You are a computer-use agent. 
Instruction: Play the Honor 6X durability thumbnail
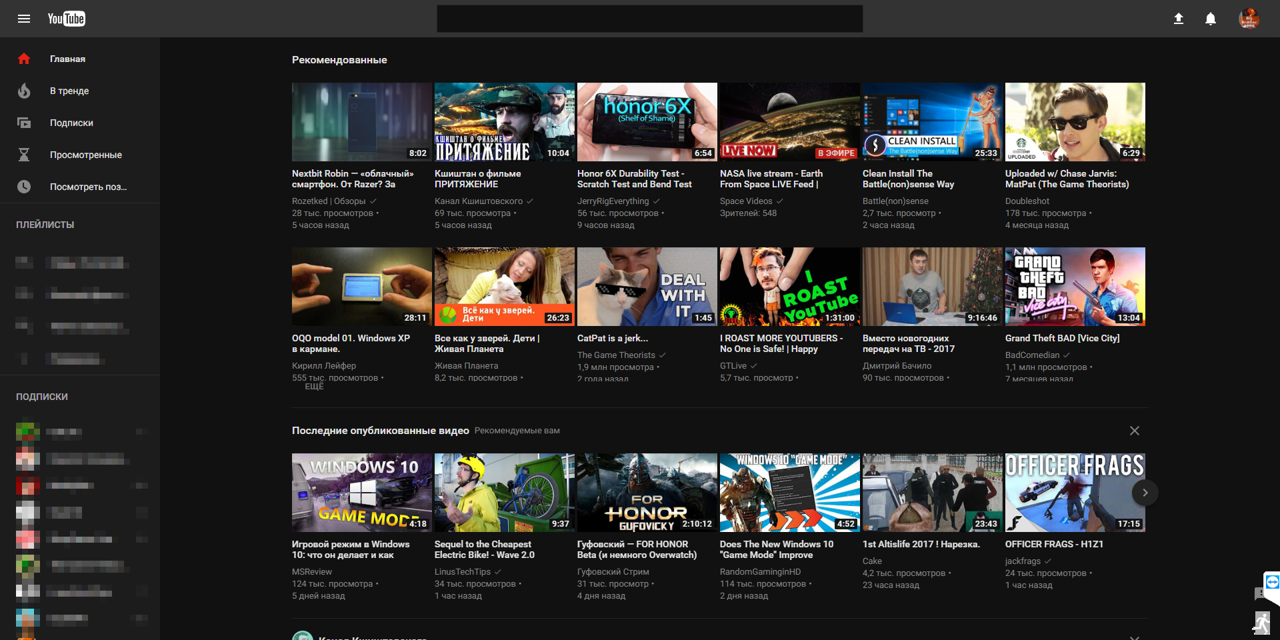pos(647,122)
